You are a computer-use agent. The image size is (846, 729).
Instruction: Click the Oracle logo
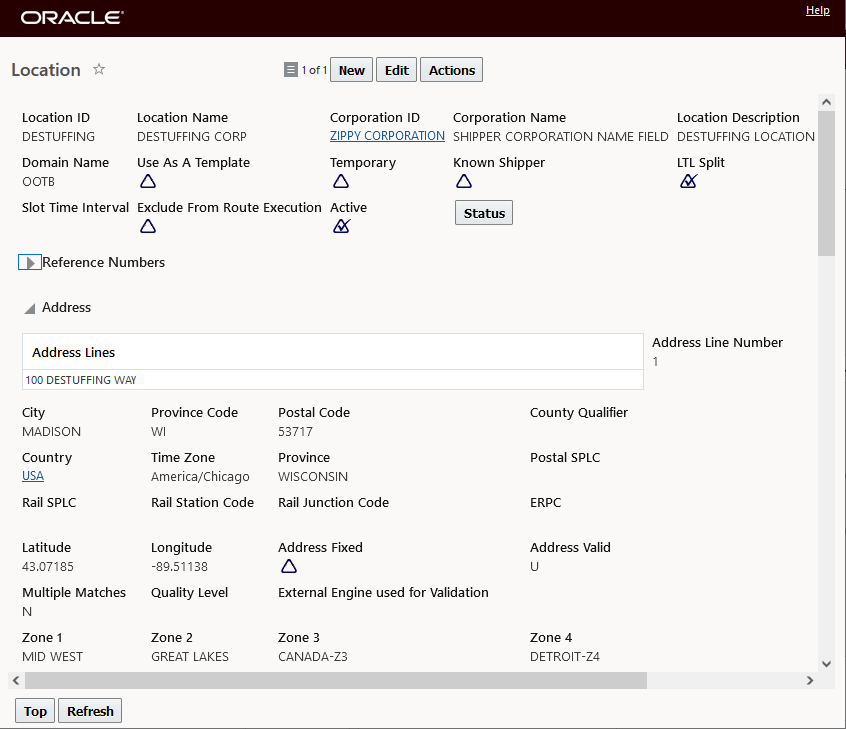[x=72, y=18]
